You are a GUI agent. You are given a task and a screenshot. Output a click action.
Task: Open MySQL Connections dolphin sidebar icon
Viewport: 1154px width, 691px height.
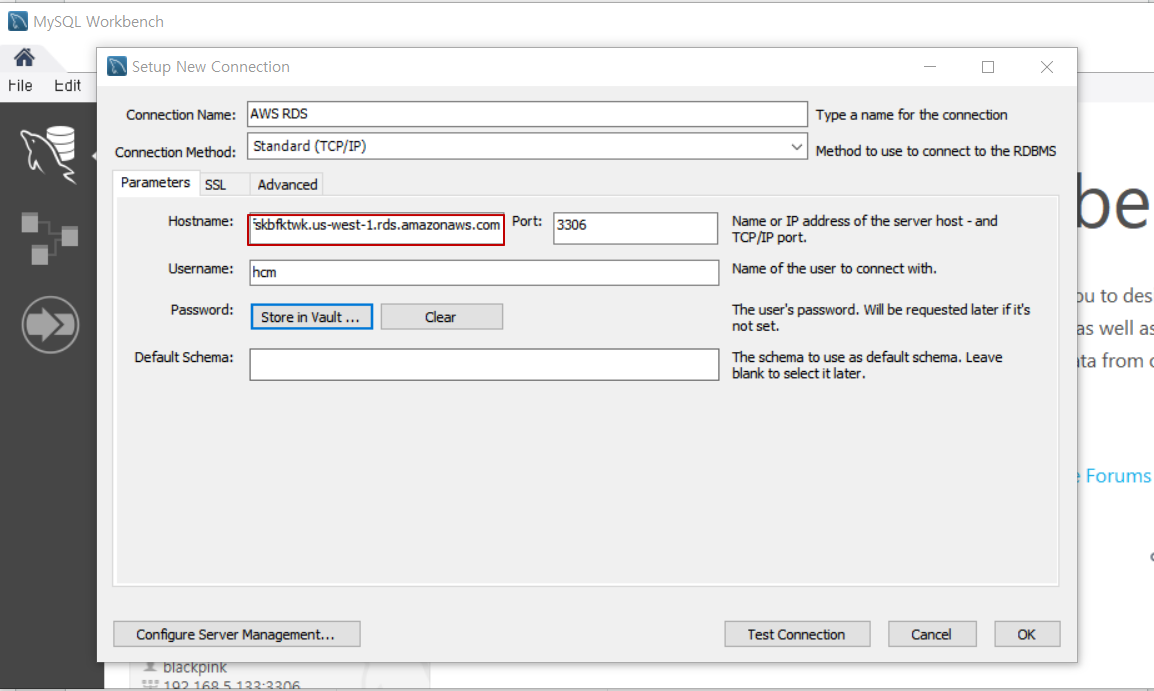(49, 154)
